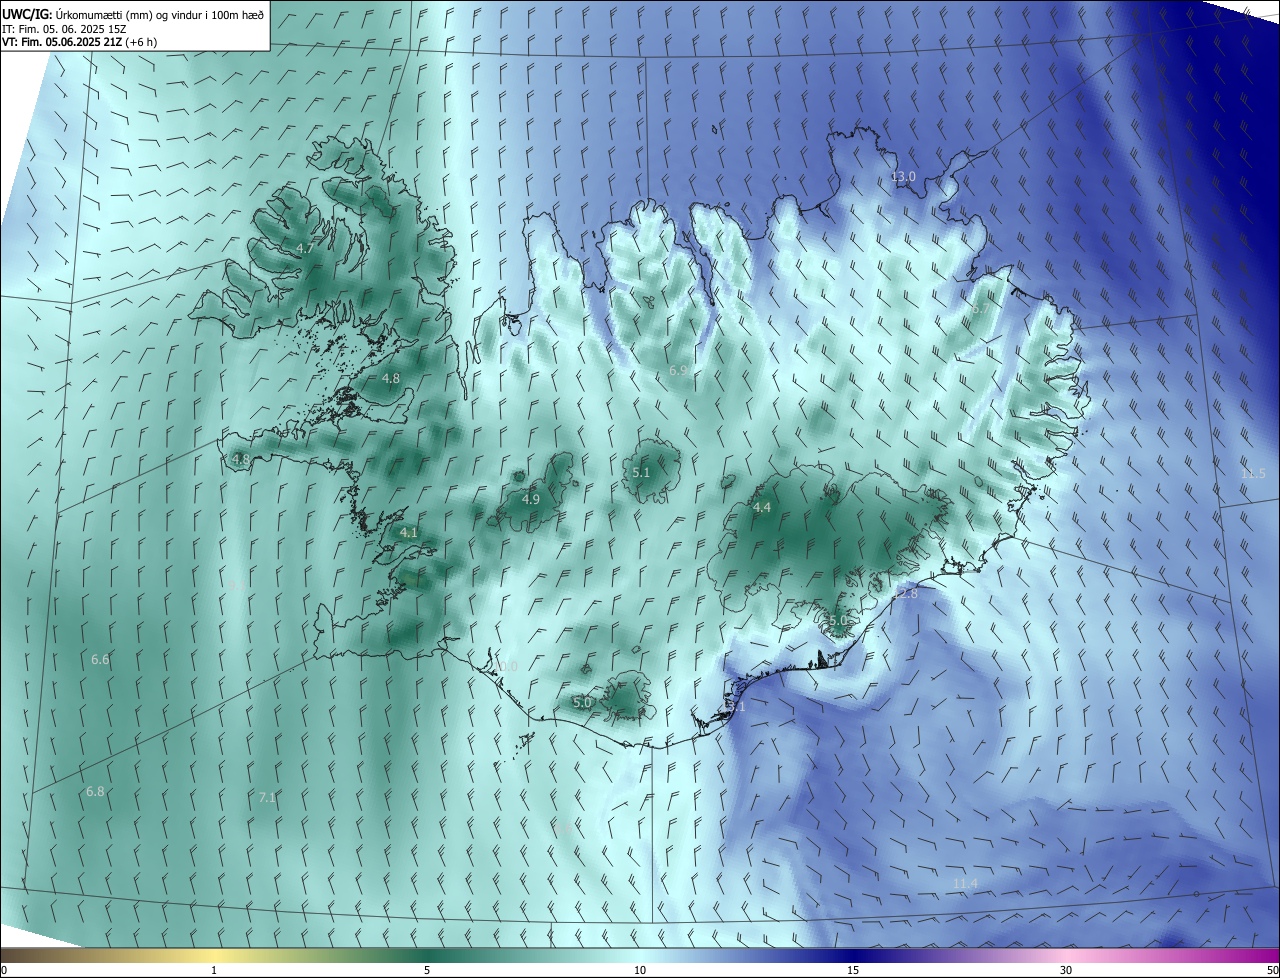Click the 6.6 value label
Viewport: 1280px width, 978px height.
(x=100, y=660)
